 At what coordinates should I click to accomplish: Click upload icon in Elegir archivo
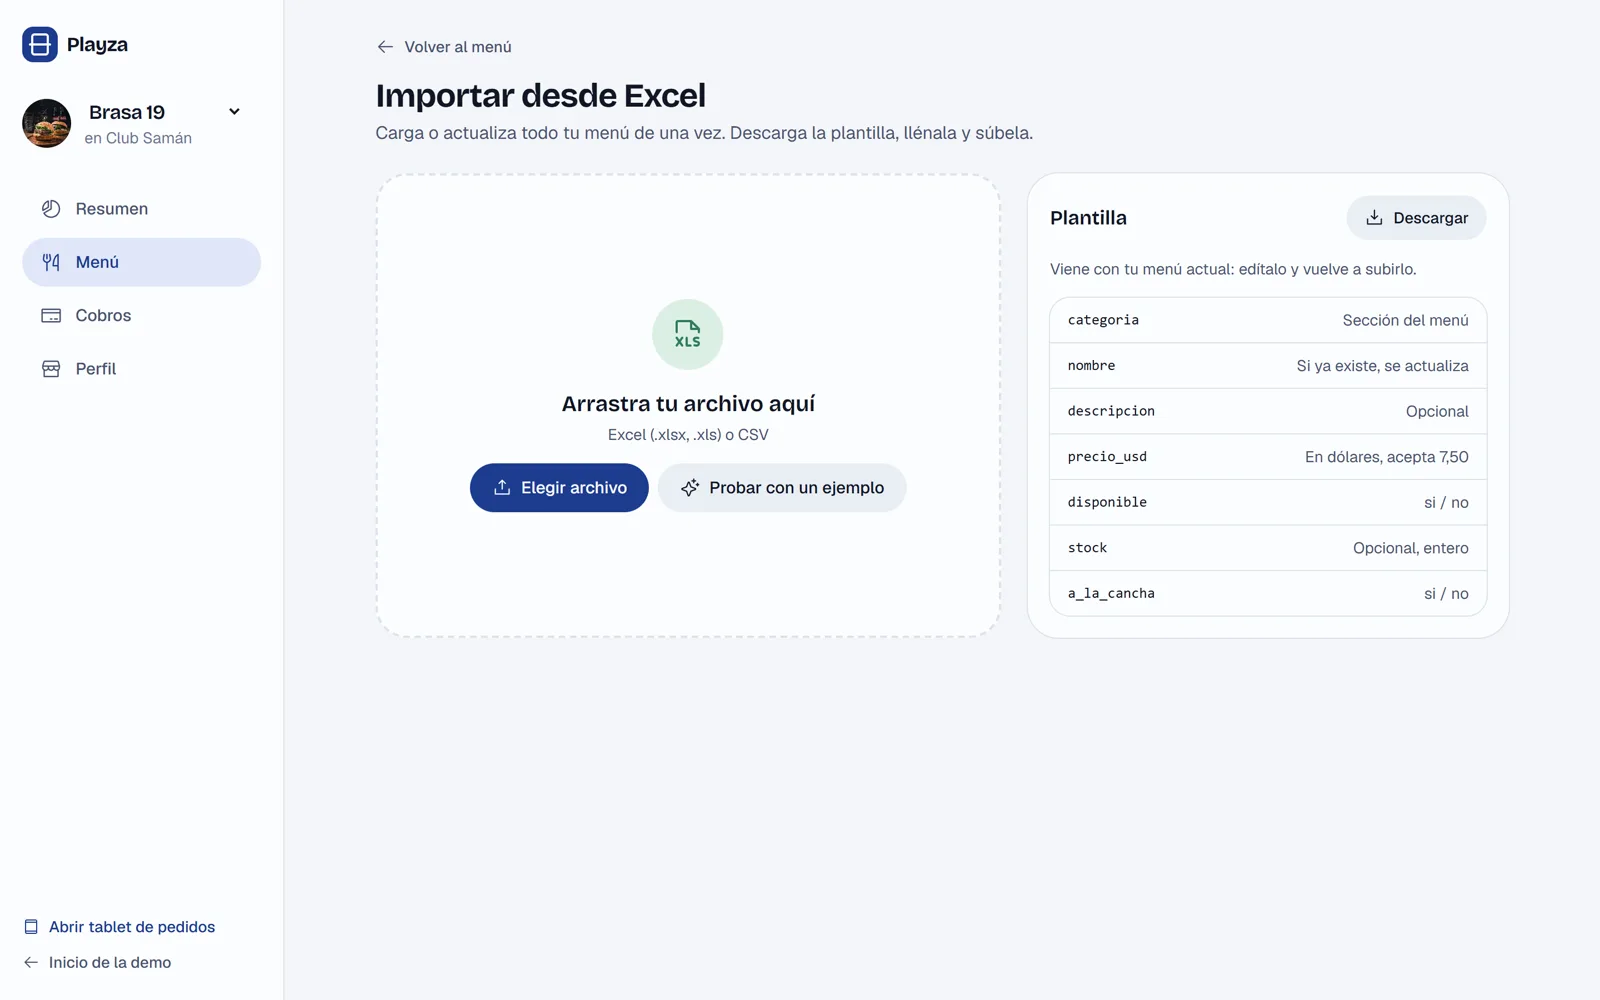[502, 488]
